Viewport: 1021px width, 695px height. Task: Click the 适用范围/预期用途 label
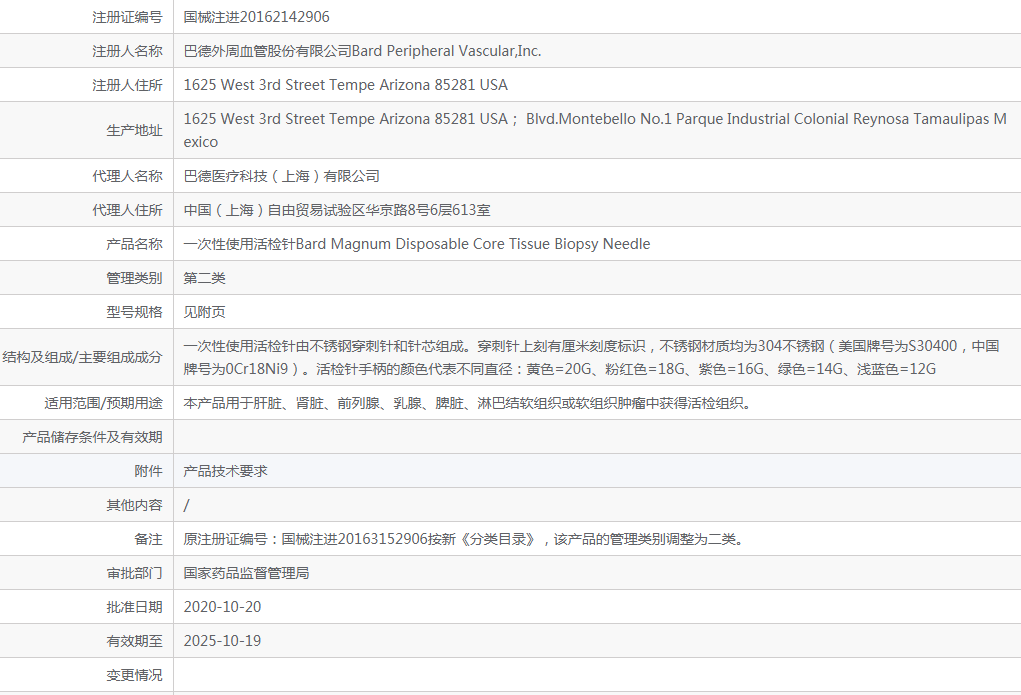coord(104,403)
